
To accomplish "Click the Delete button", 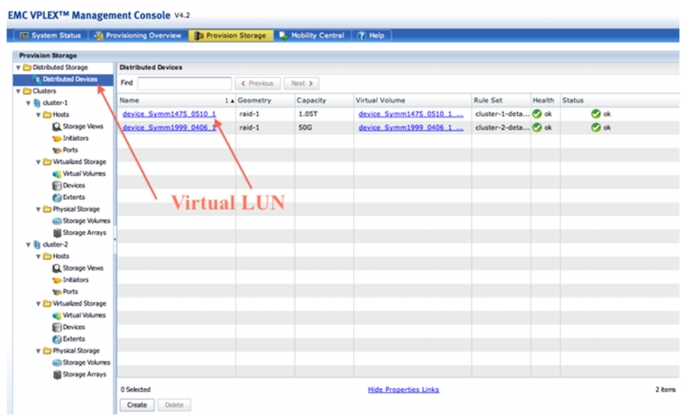I will click(174, 405).
